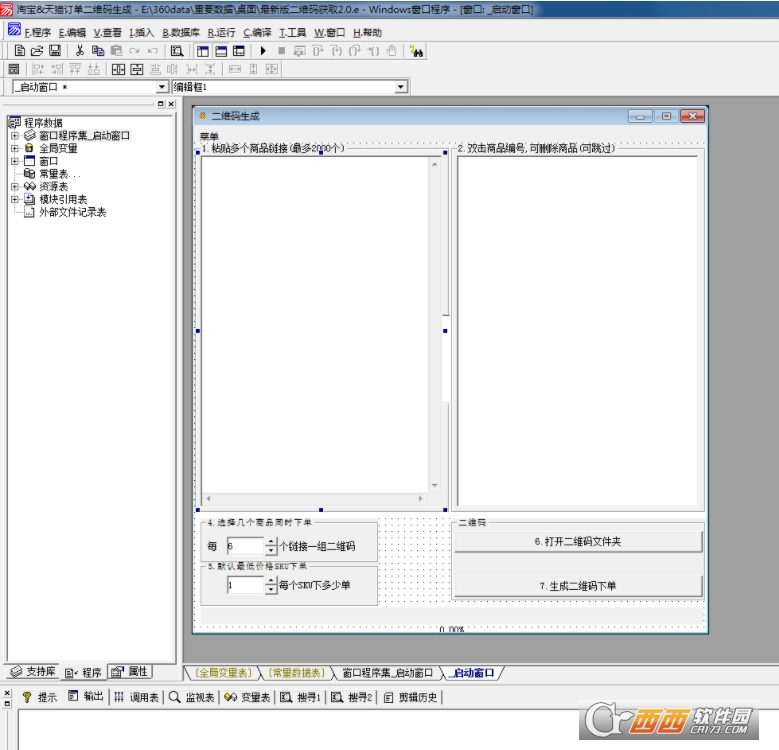
Task: Click the 每个SKU下多少单 number input field
Action: pos(245,585)
